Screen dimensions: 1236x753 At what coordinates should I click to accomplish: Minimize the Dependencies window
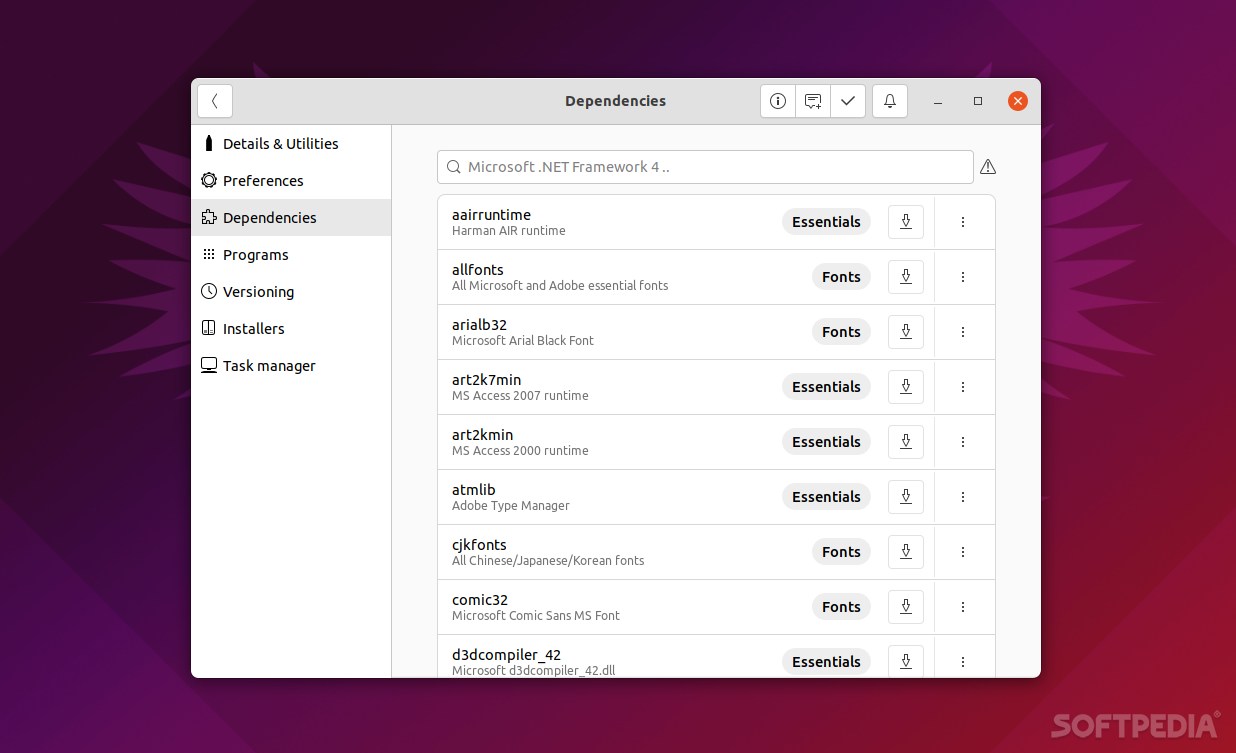[x=938, y=101]
